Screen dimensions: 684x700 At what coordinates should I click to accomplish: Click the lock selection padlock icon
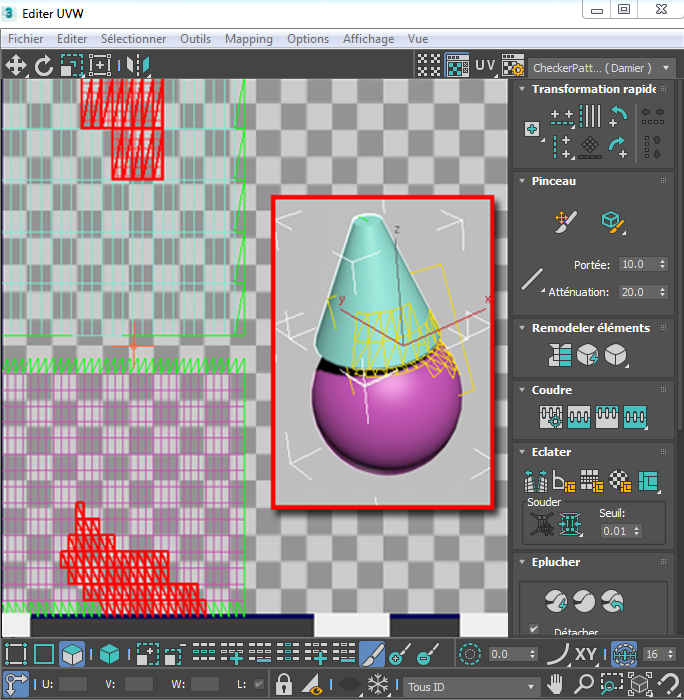[x=284, y=686]
